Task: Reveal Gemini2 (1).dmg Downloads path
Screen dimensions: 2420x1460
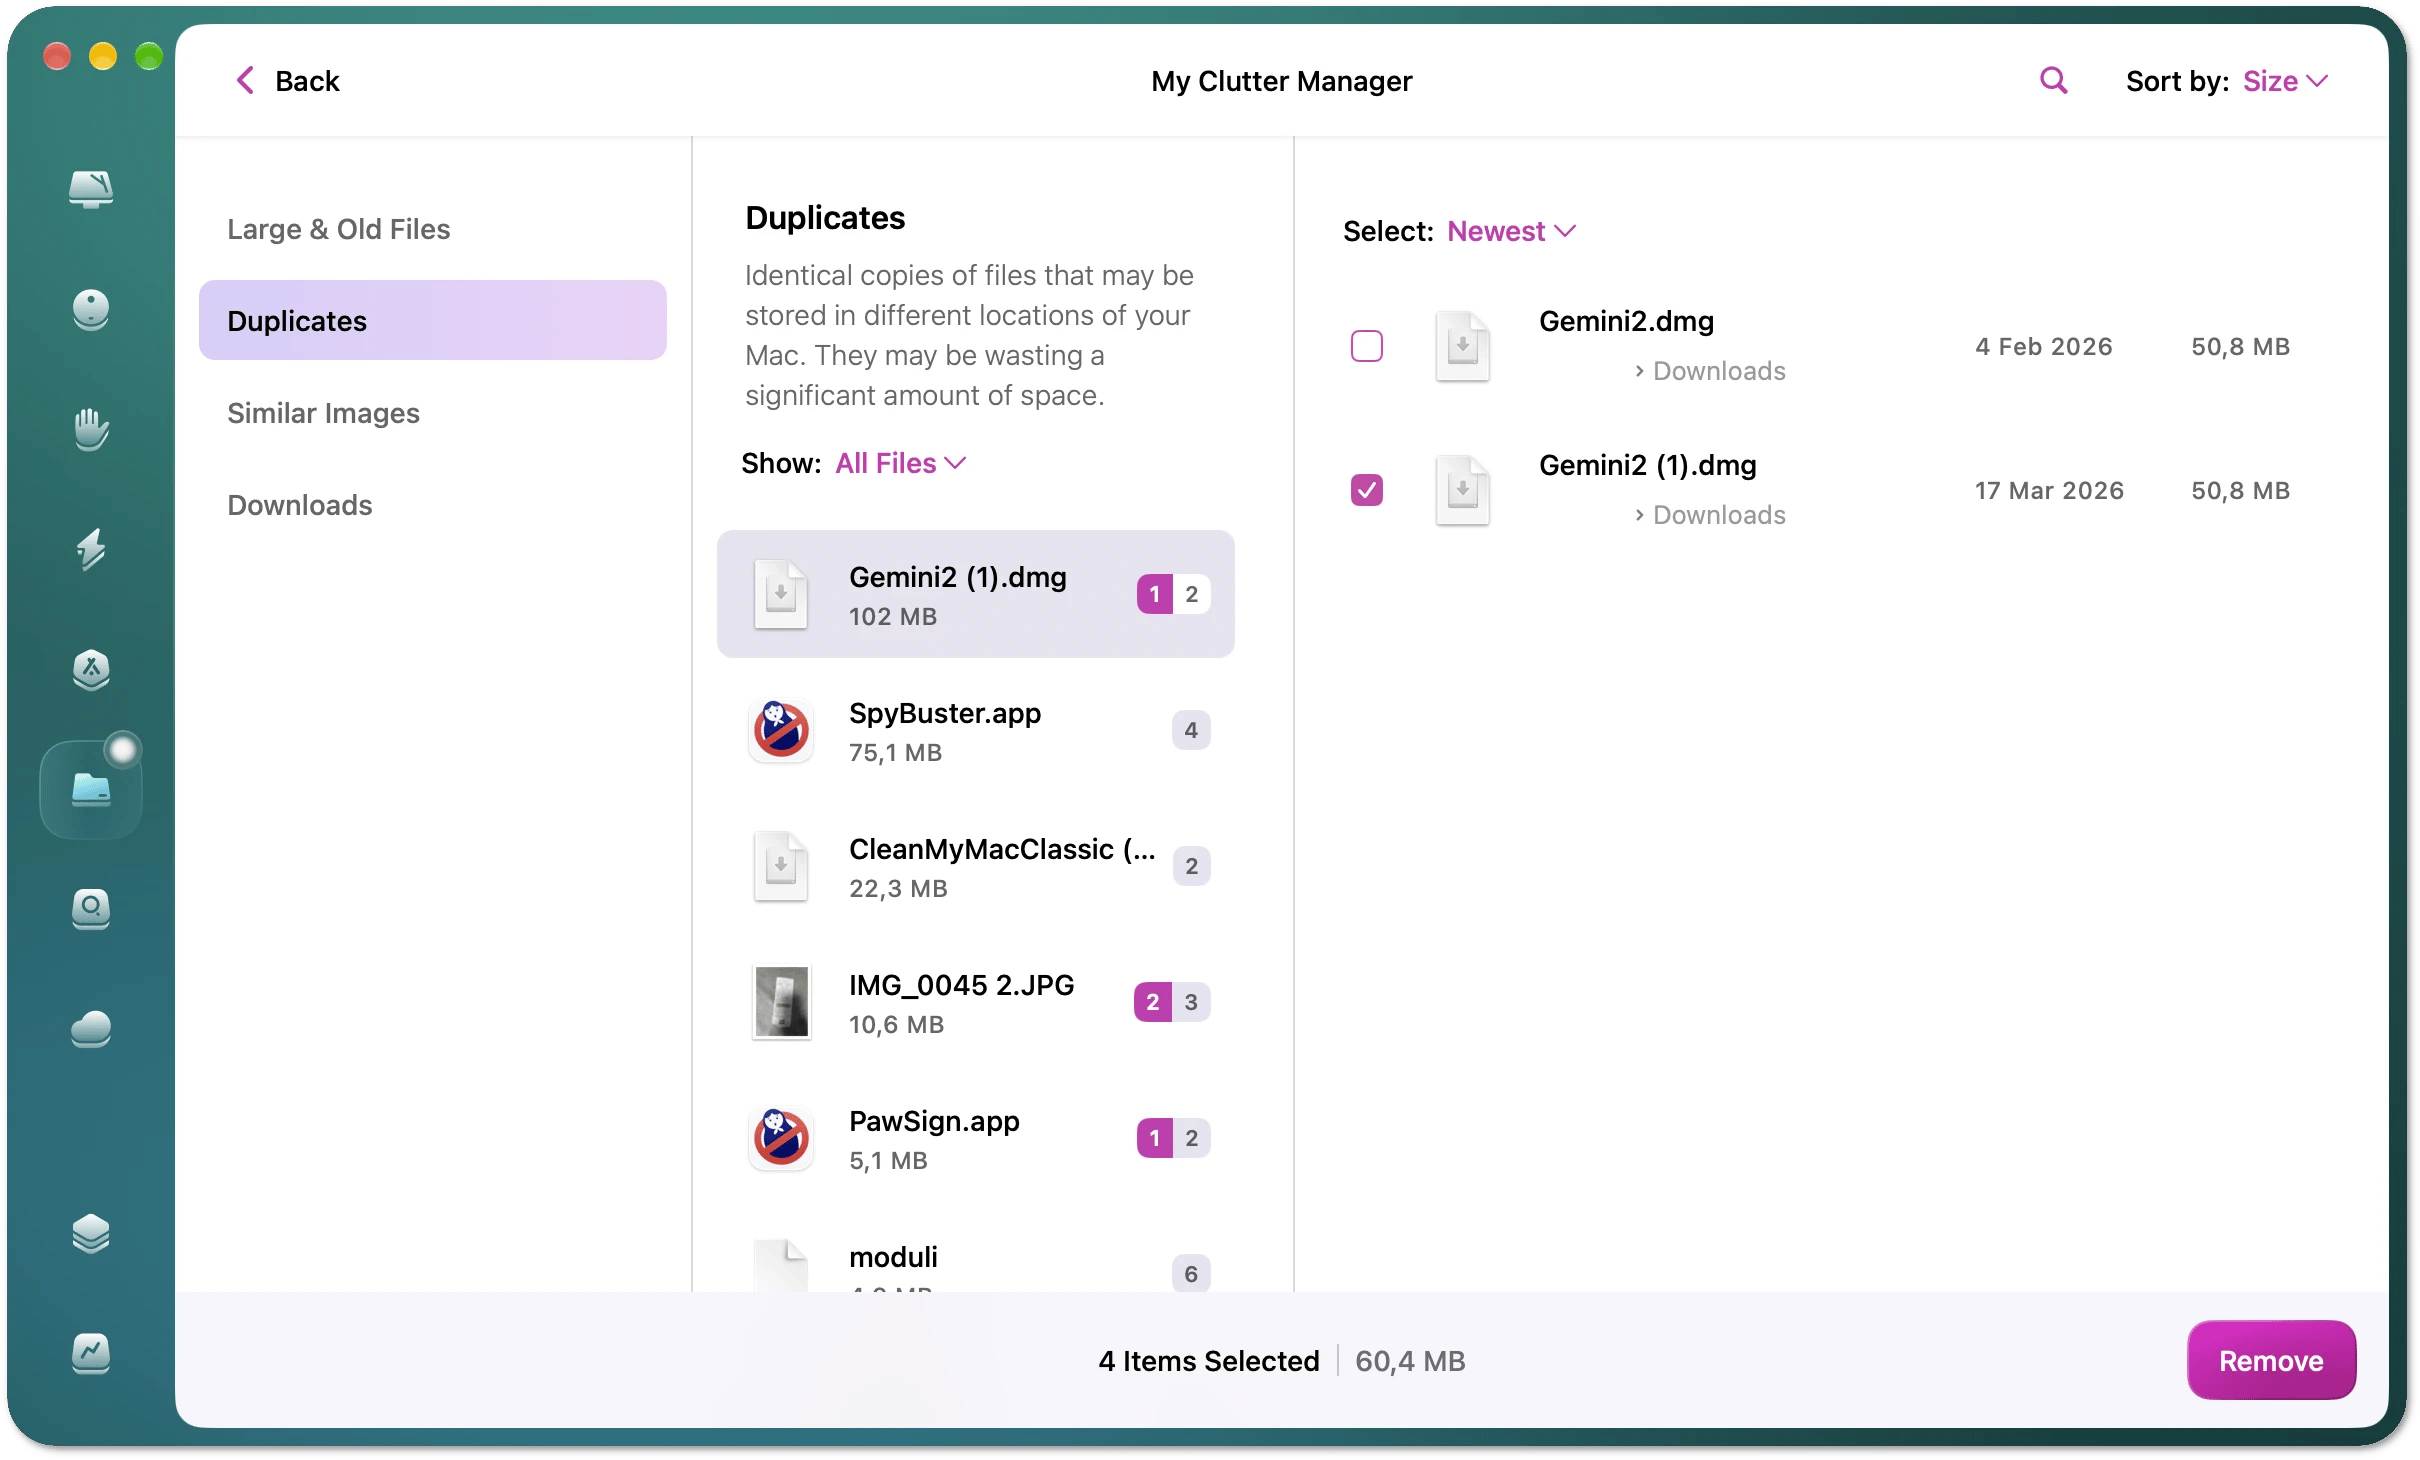Action: coord(1709,515)
